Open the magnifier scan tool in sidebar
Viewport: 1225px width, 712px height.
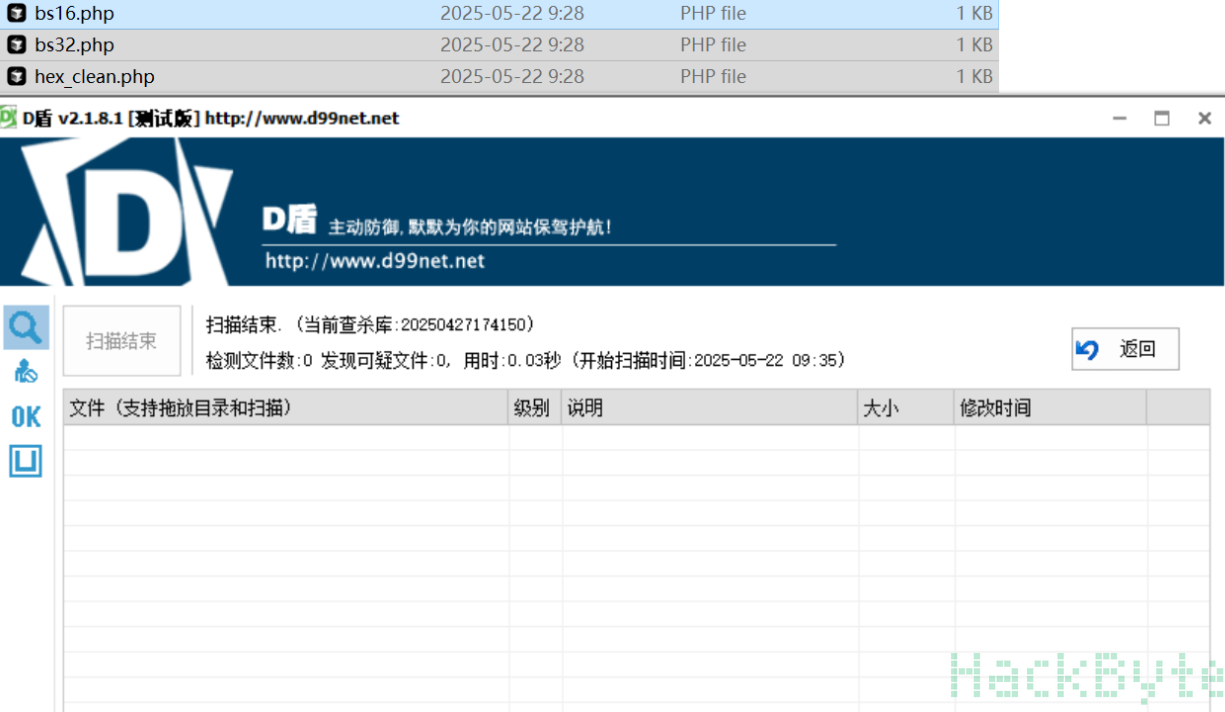pyautogui.click(x=25, y=327)
